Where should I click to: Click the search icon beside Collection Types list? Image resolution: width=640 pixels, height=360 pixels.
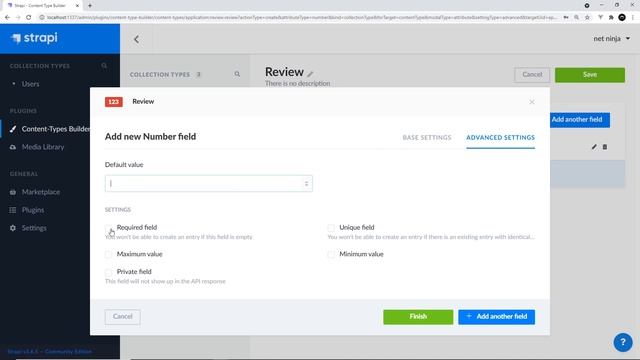pyautogui.click(x=237, y=74)
